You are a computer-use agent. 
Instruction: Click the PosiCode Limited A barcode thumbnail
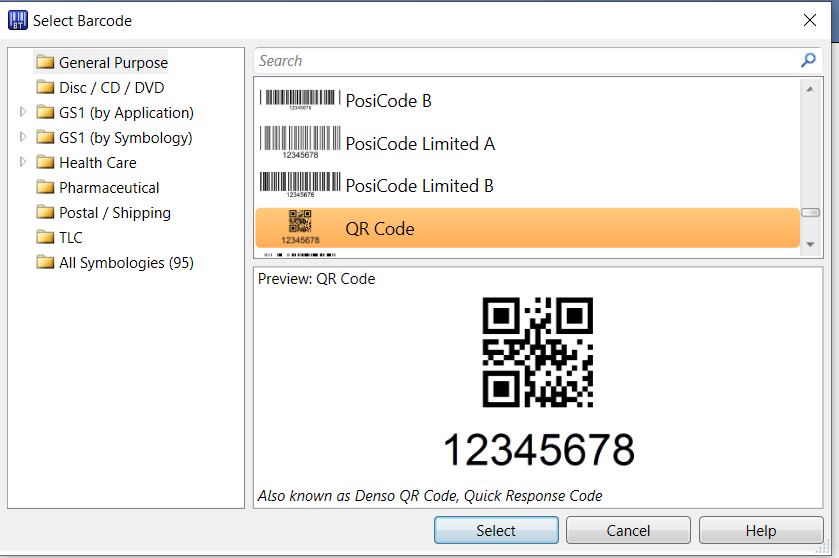click(x=300, y=142)
